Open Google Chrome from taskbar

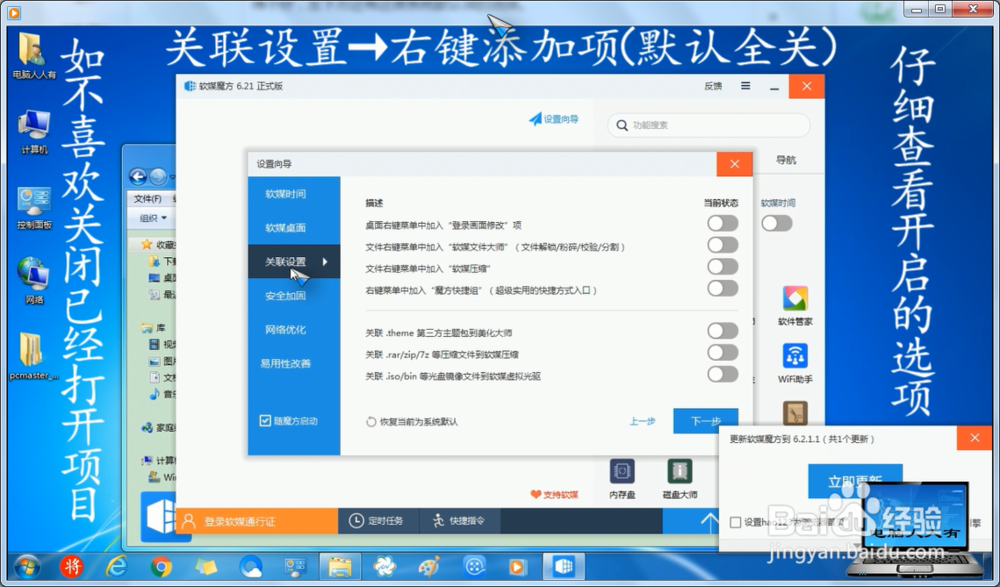pyautogui.click(x=161, y=567)
